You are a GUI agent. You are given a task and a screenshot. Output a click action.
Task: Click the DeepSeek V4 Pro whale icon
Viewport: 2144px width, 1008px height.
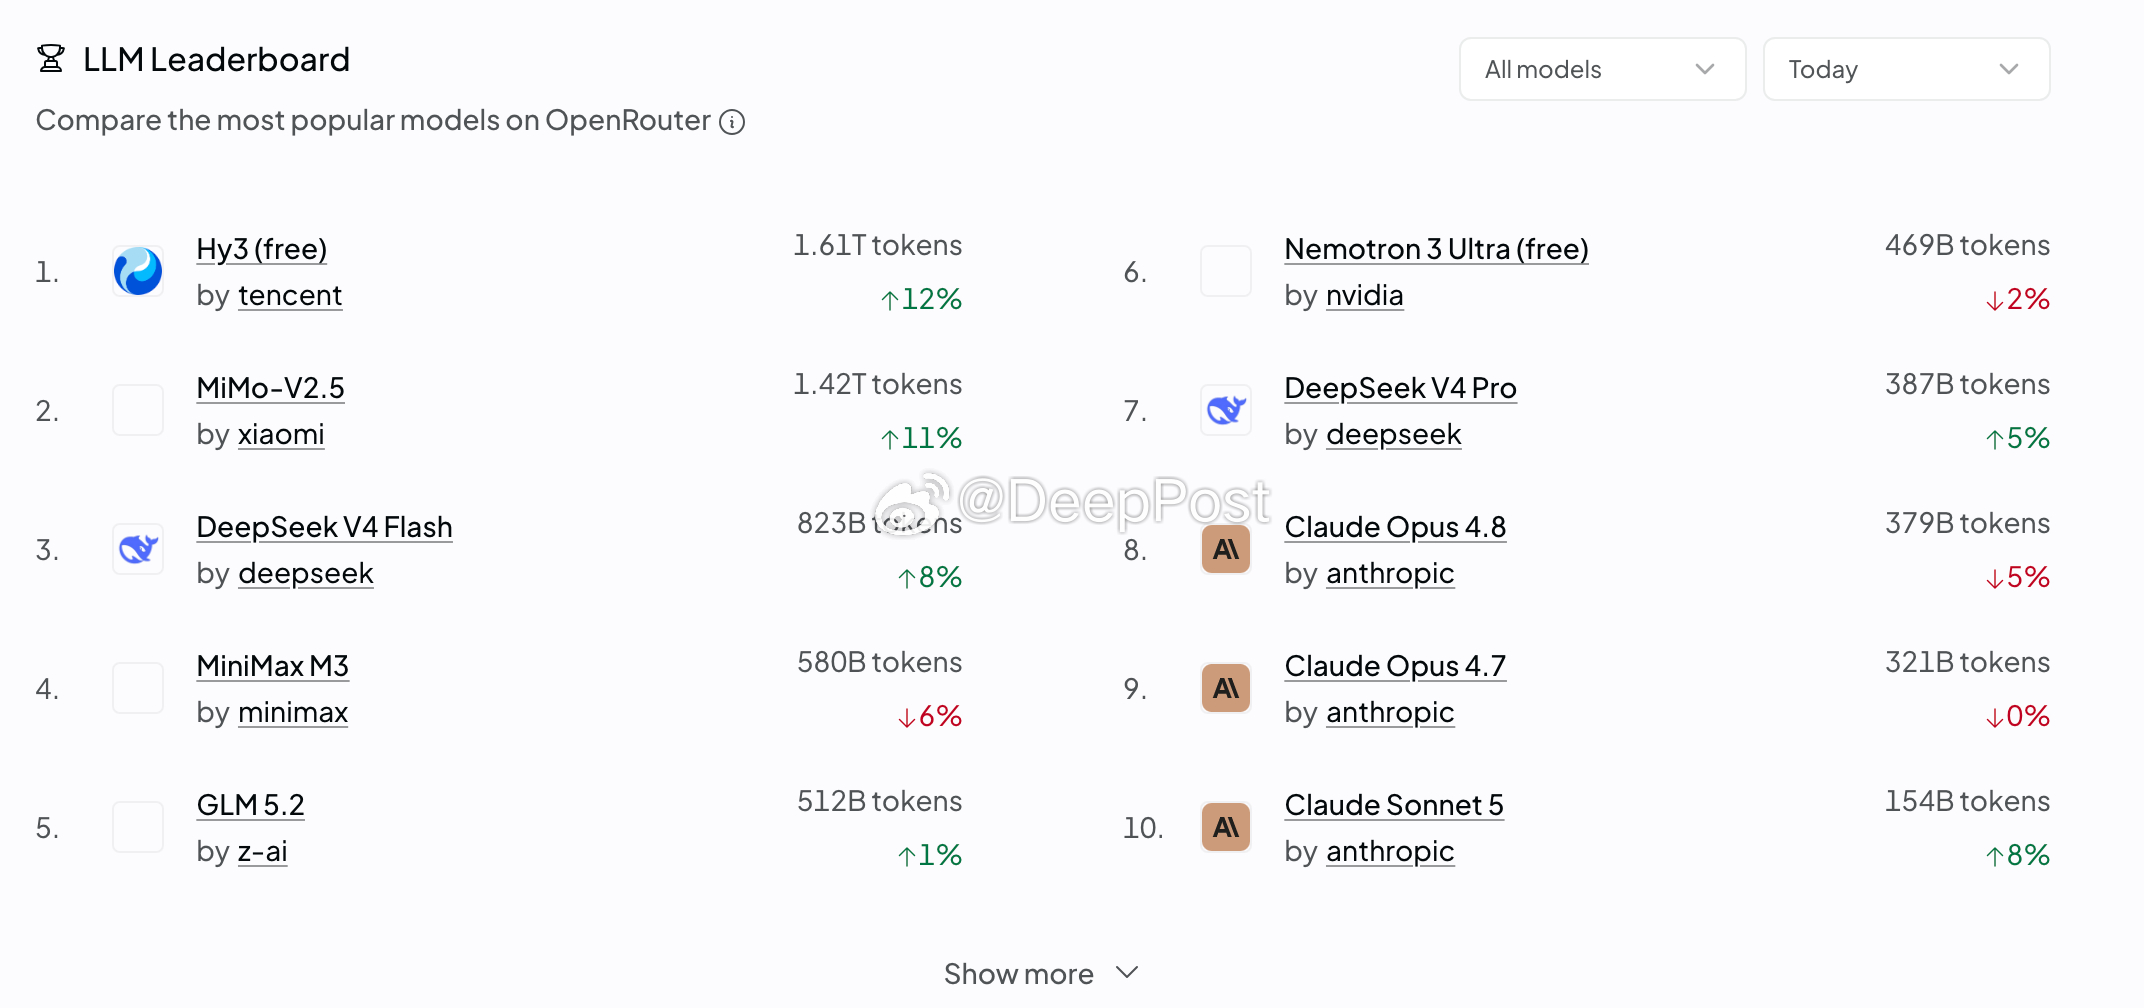click(x=1226, y=410)
